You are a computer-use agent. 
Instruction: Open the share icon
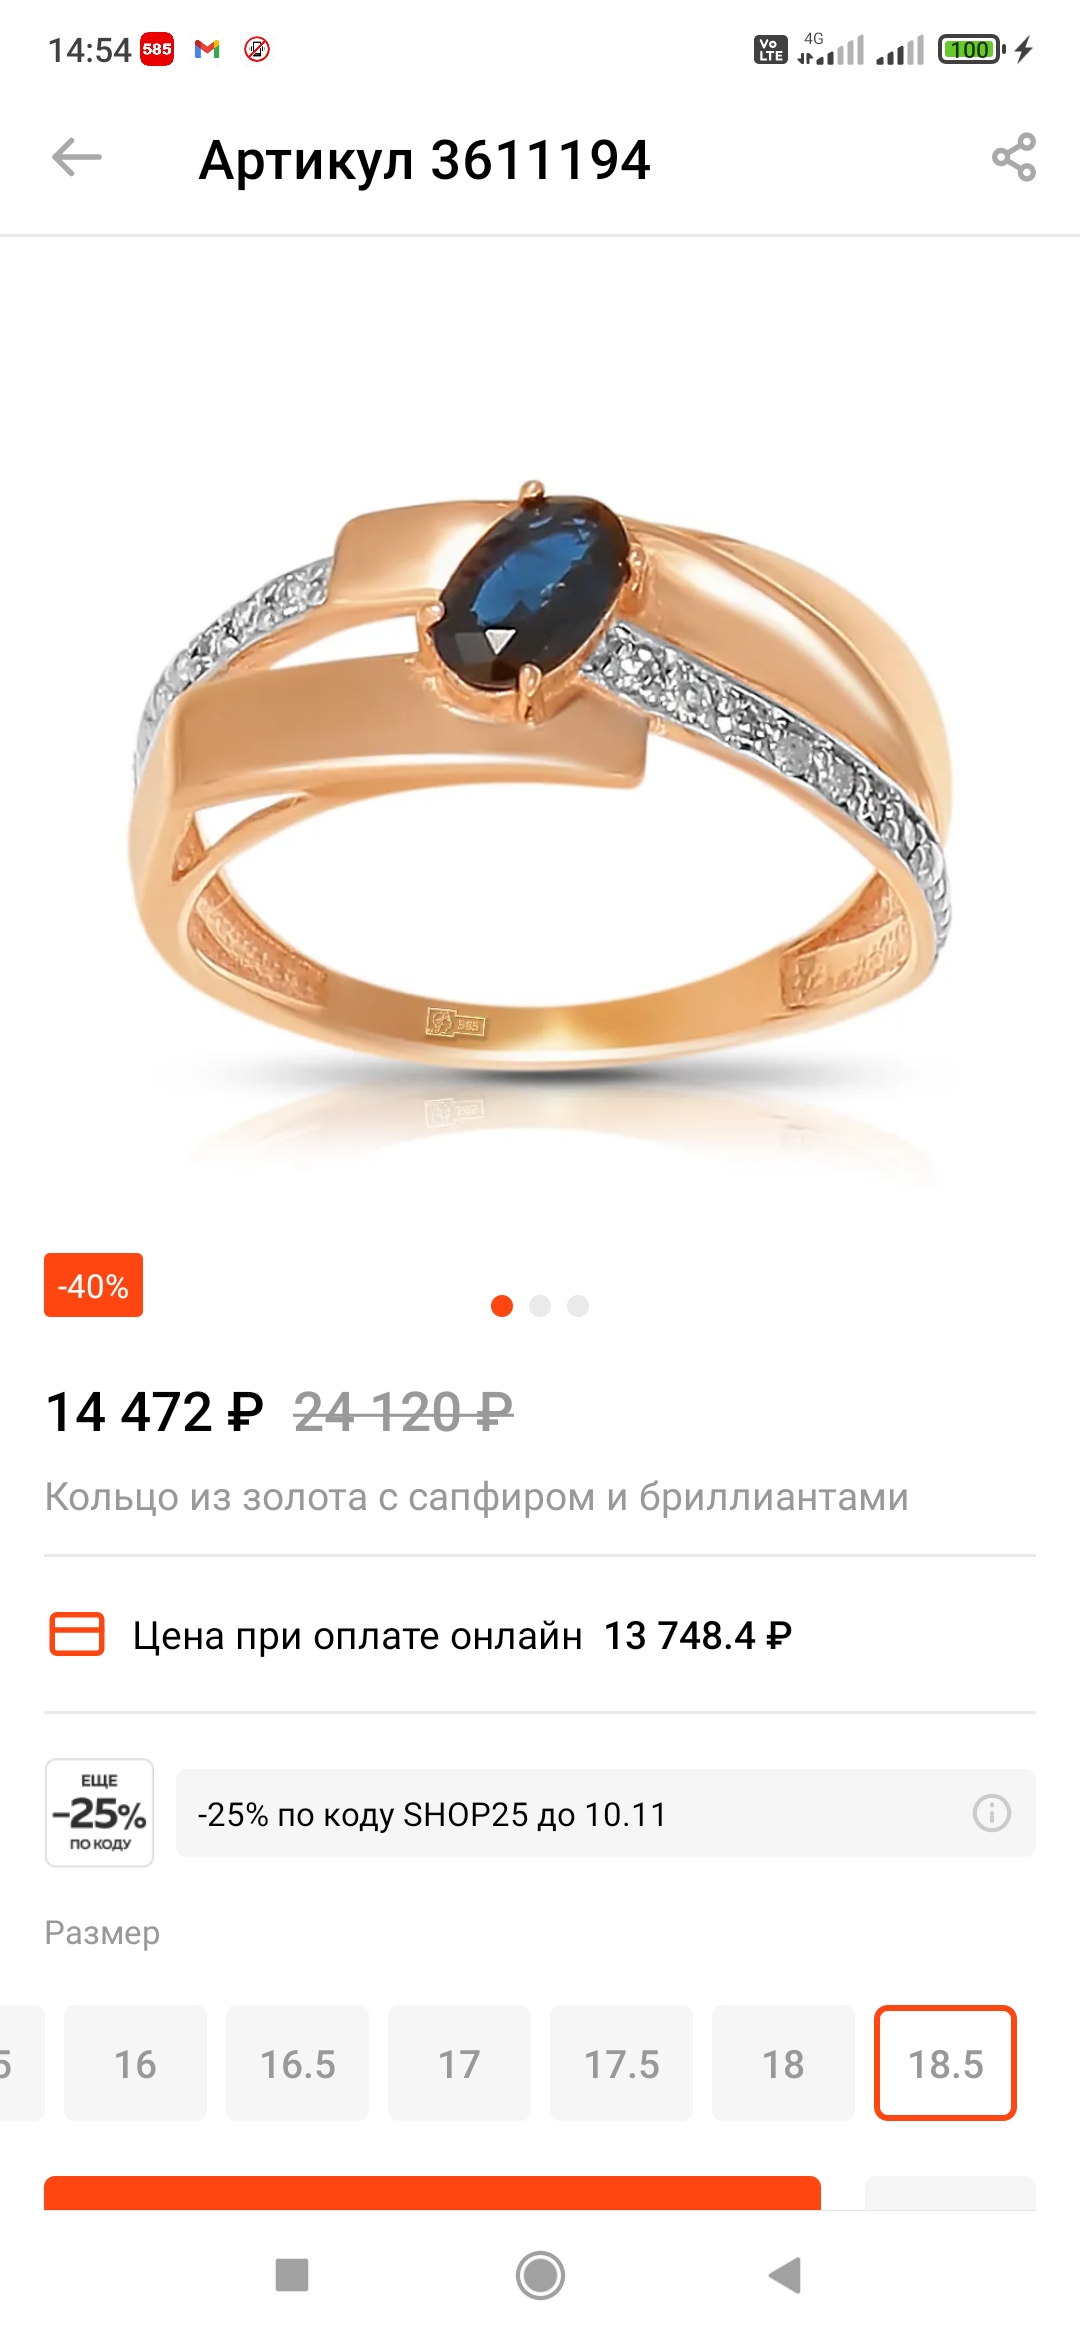tap(1013, 158)
